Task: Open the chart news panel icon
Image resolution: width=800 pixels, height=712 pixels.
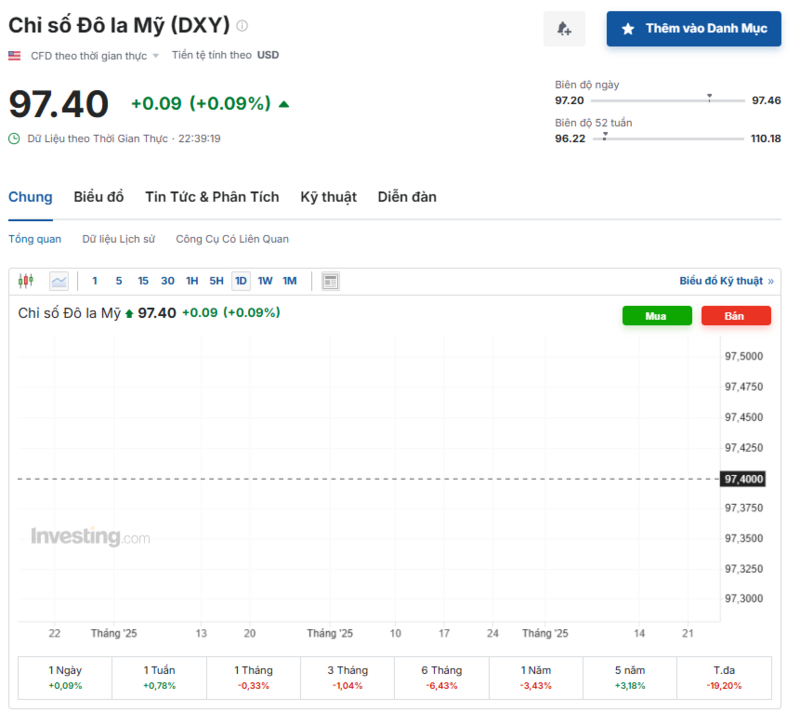Action: coord(331,281)
